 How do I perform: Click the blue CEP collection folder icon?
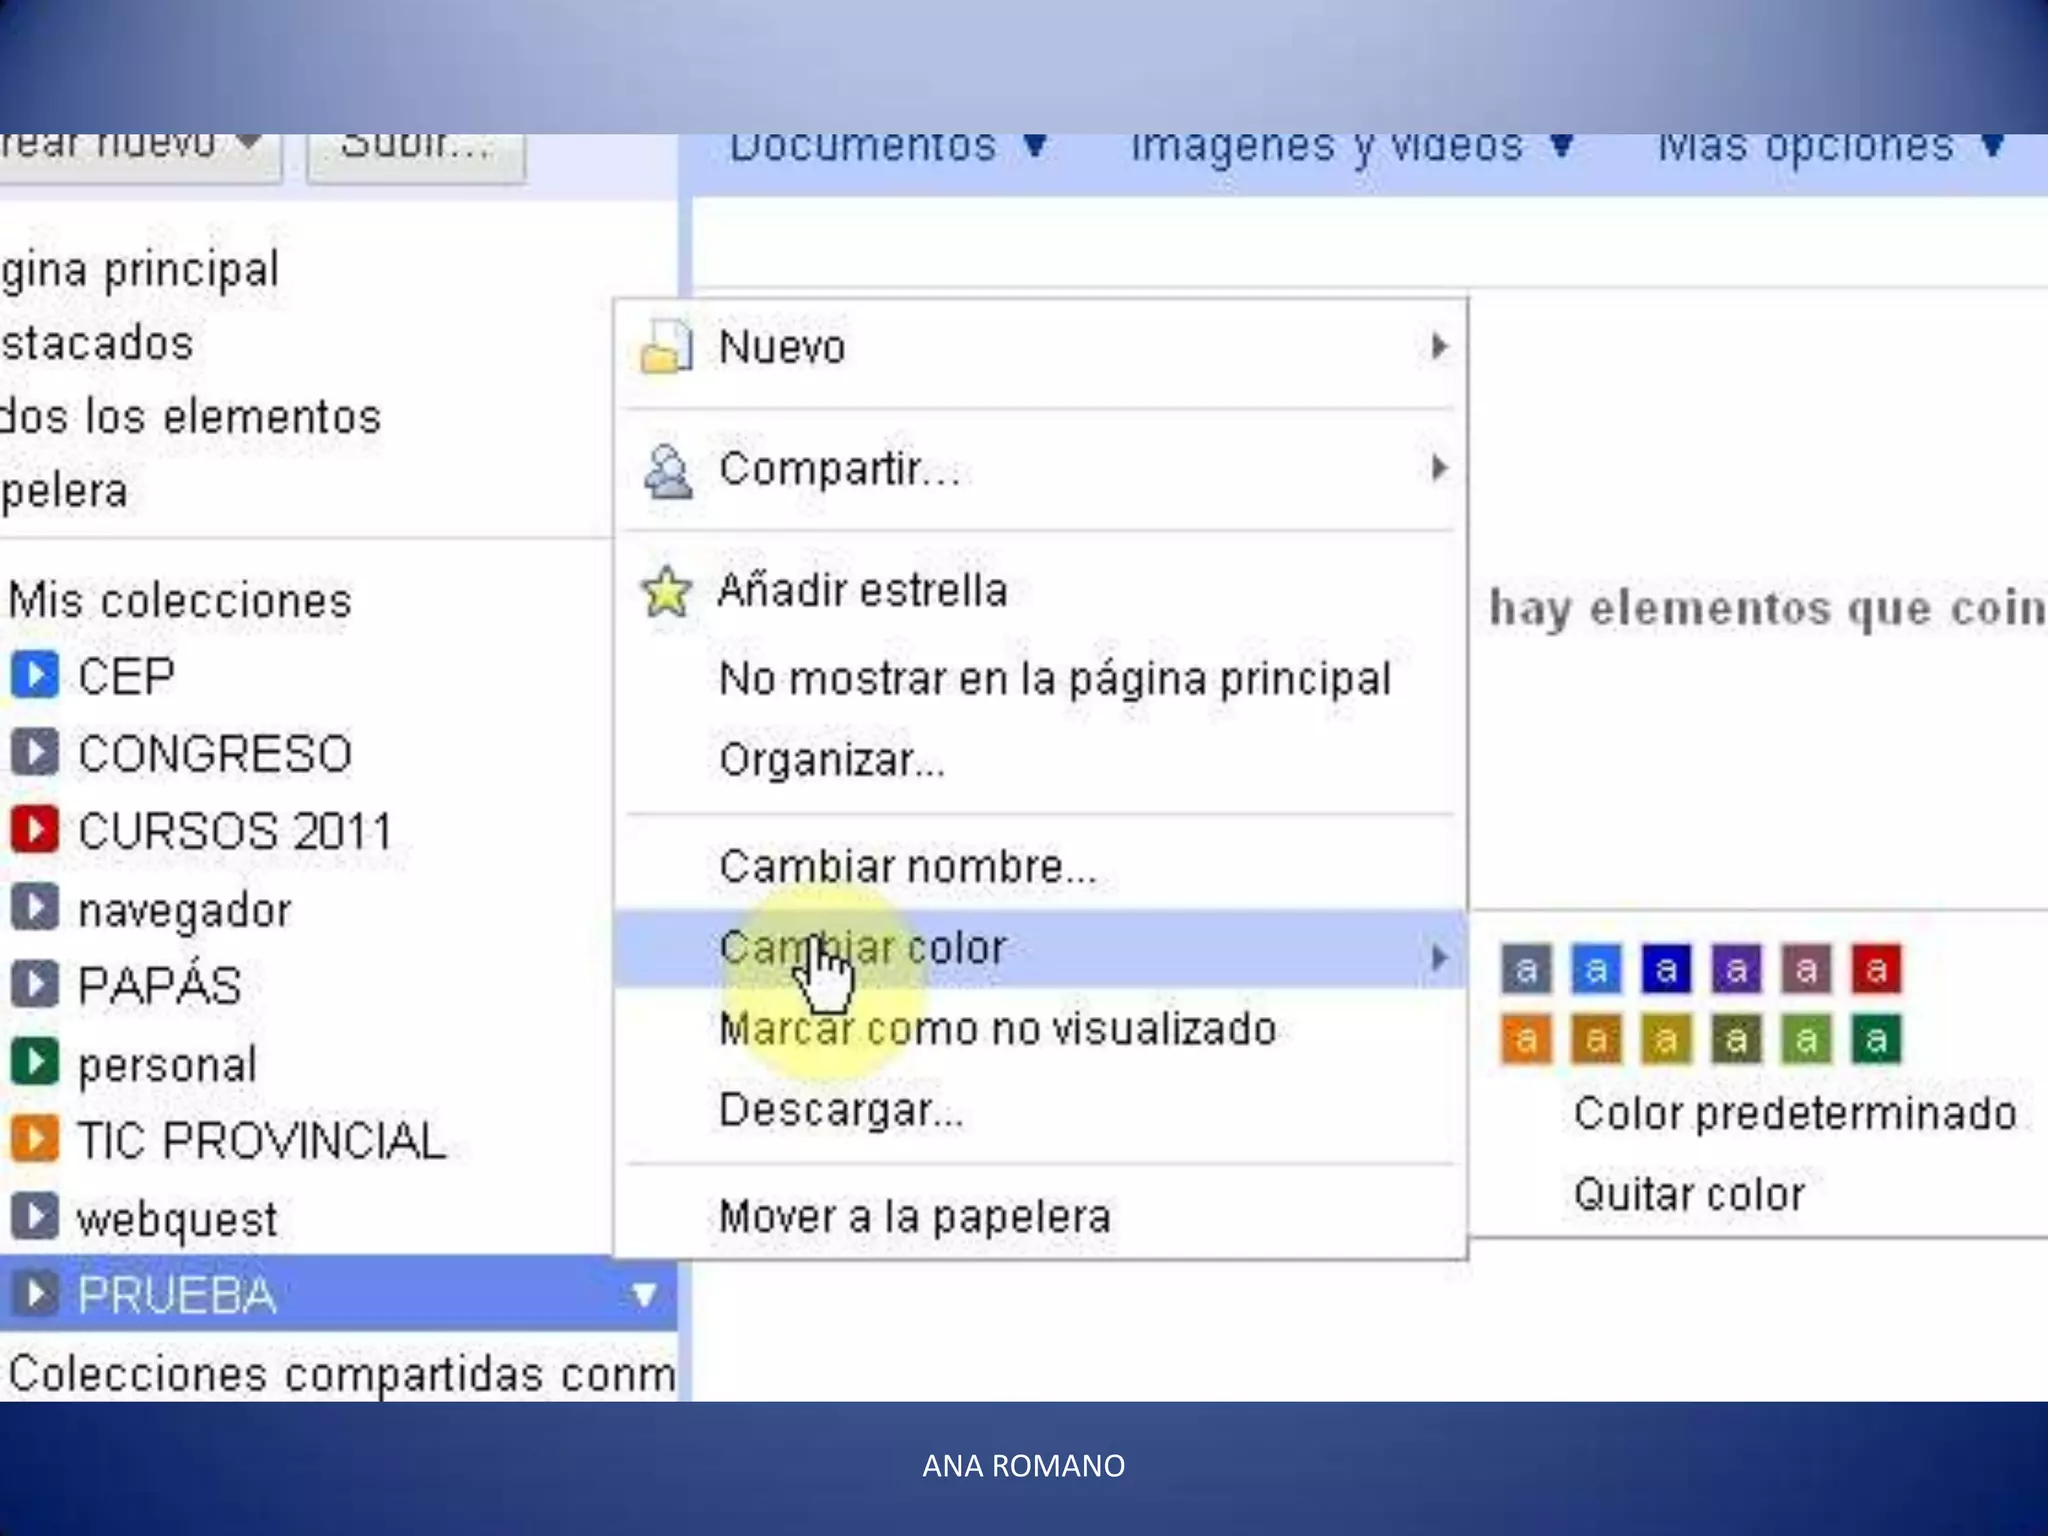pos(35,675)
